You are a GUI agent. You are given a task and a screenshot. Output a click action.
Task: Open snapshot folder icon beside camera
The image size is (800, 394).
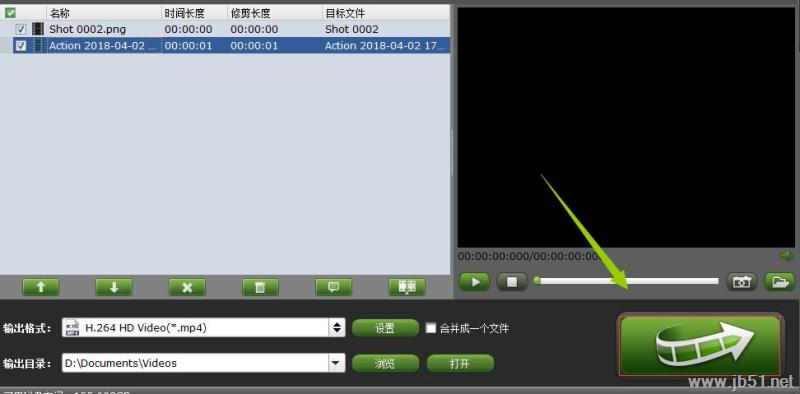tap(780, 282)
